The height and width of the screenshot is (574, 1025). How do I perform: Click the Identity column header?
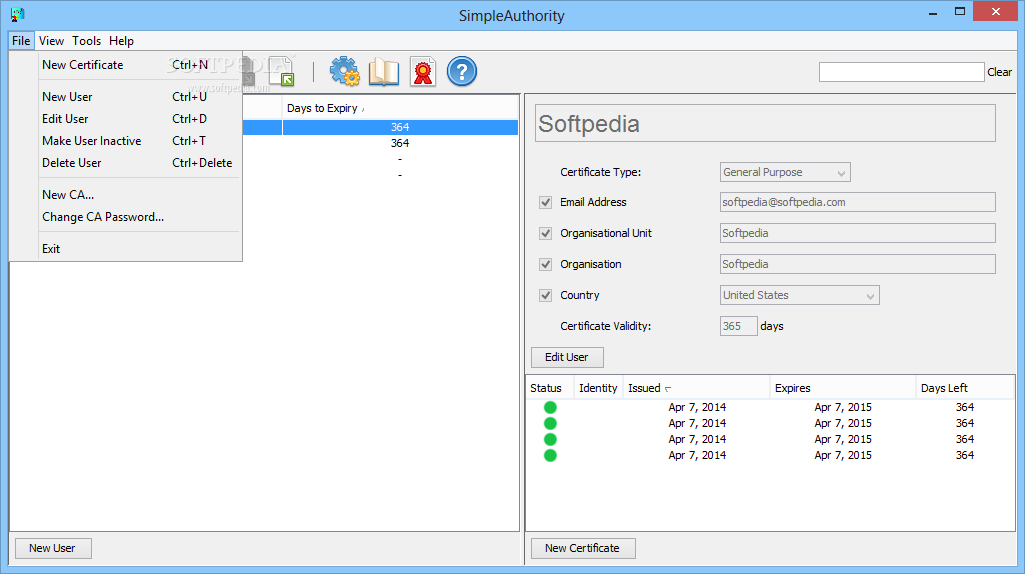(598, 388)
